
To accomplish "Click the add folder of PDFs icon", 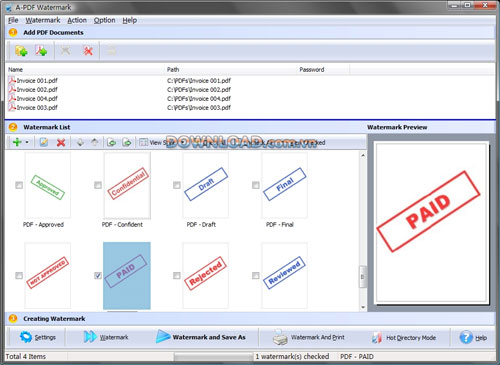I will tap(21, 51).
